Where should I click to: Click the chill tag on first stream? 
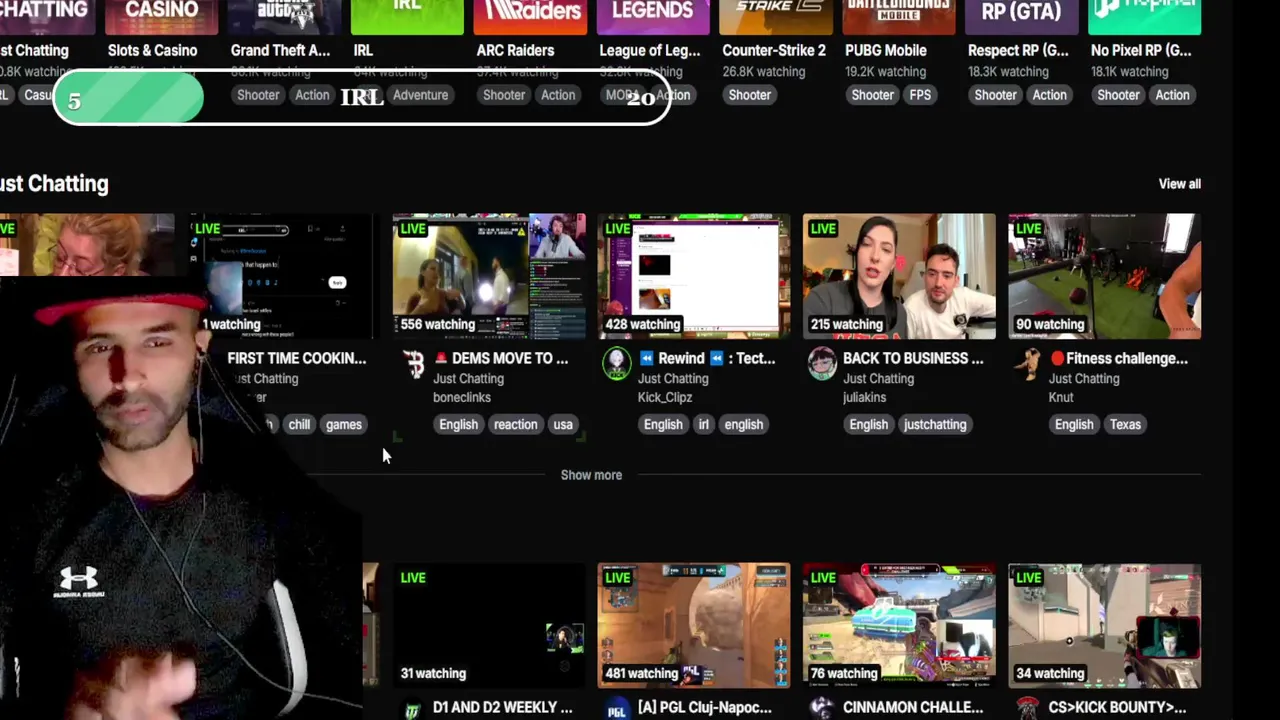point(299,424)
